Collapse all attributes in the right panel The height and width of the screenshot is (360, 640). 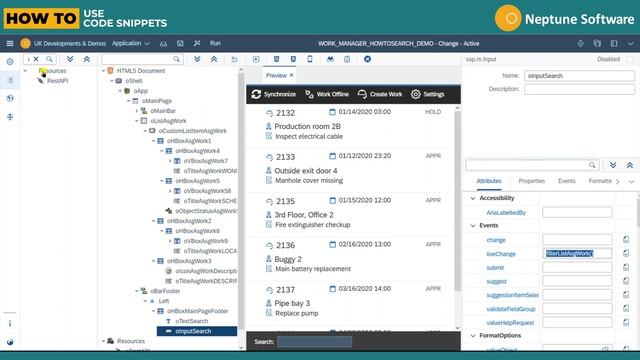coord(629,165)
